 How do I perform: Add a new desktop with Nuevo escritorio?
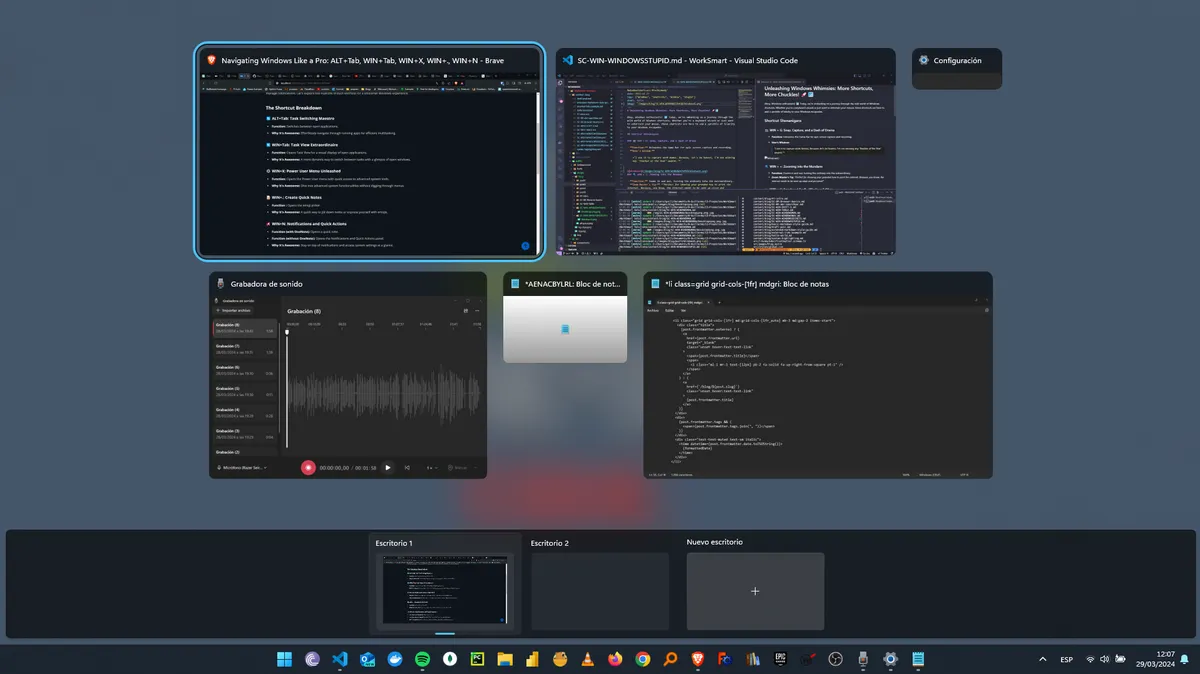click(755, 590)
